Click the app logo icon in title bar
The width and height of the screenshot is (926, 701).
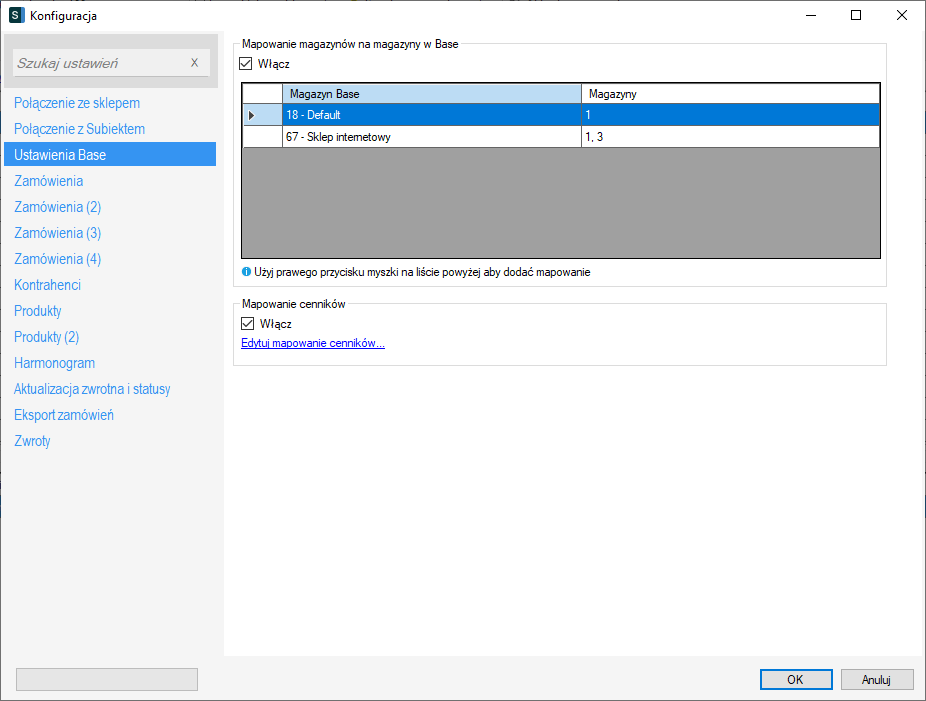(16, 16)
